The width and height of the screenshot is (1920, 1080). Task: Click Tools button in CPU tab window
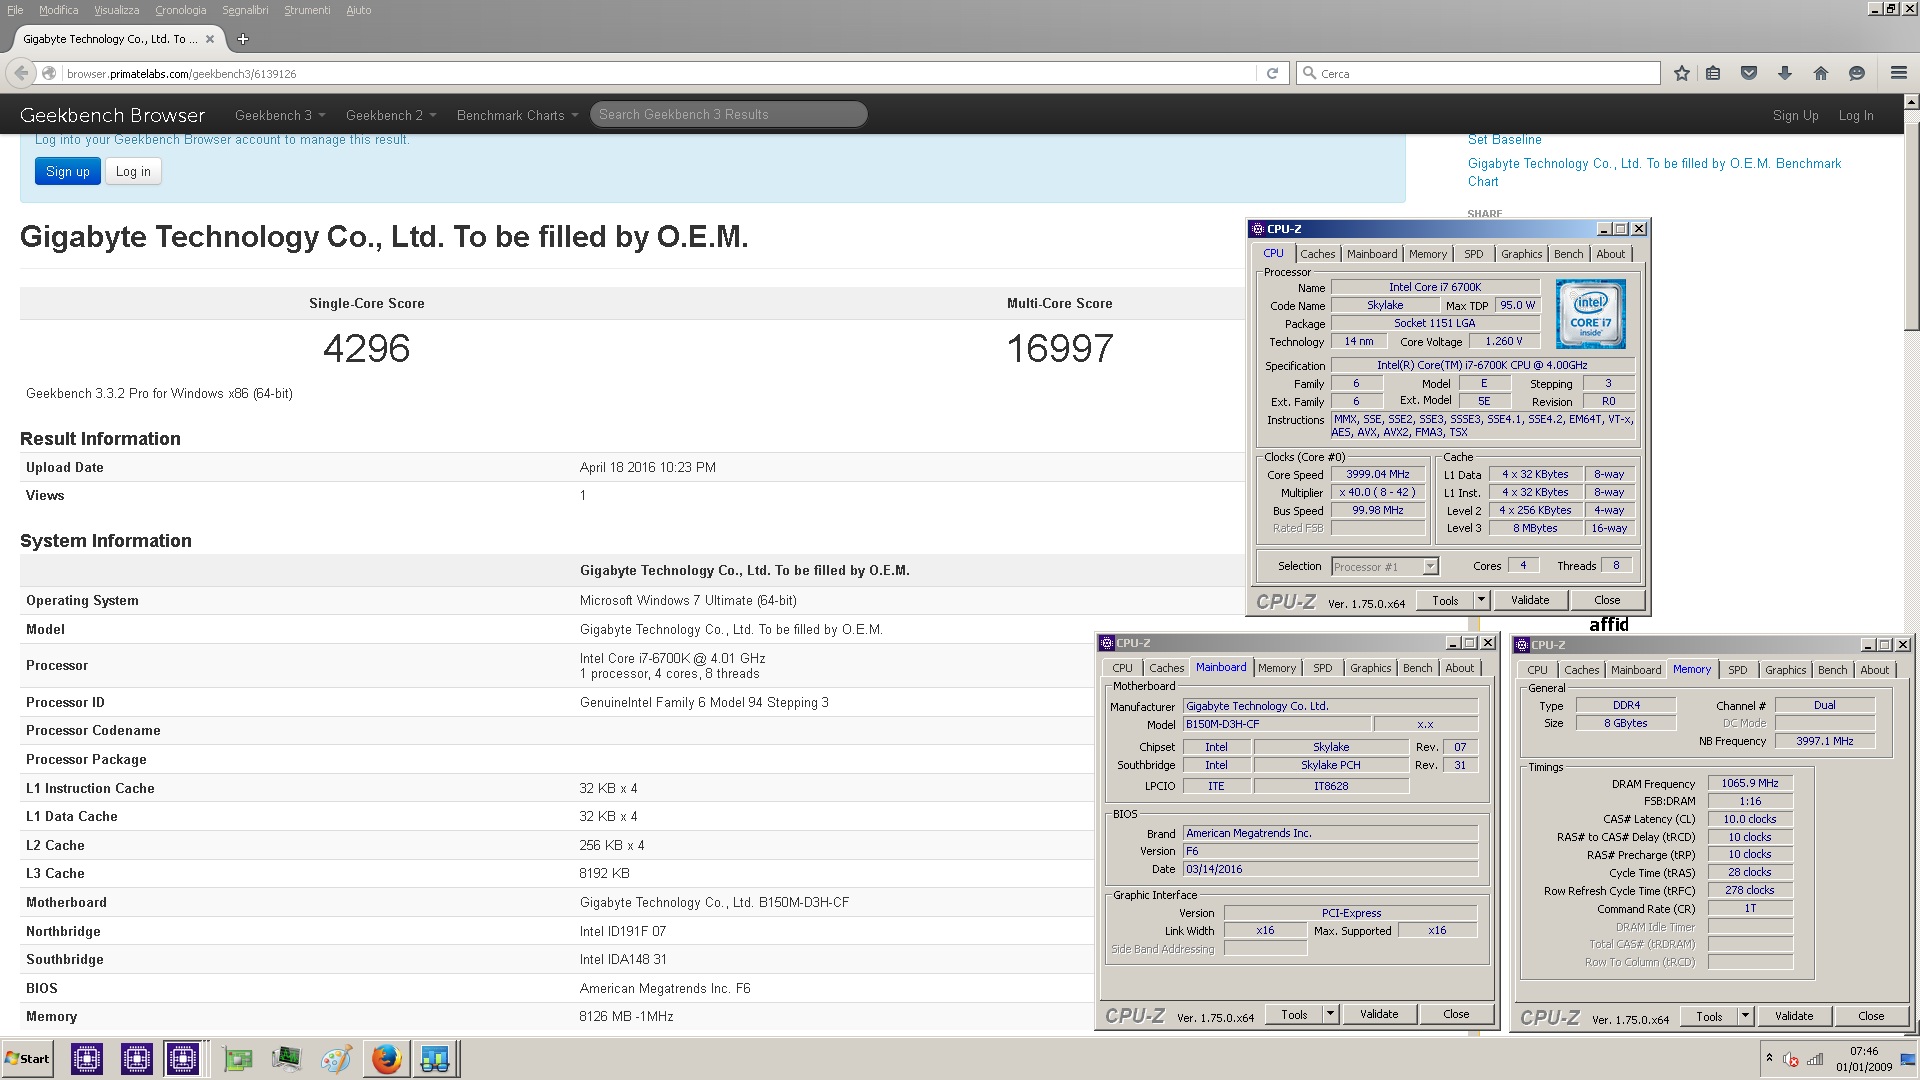coord(1445,600)
